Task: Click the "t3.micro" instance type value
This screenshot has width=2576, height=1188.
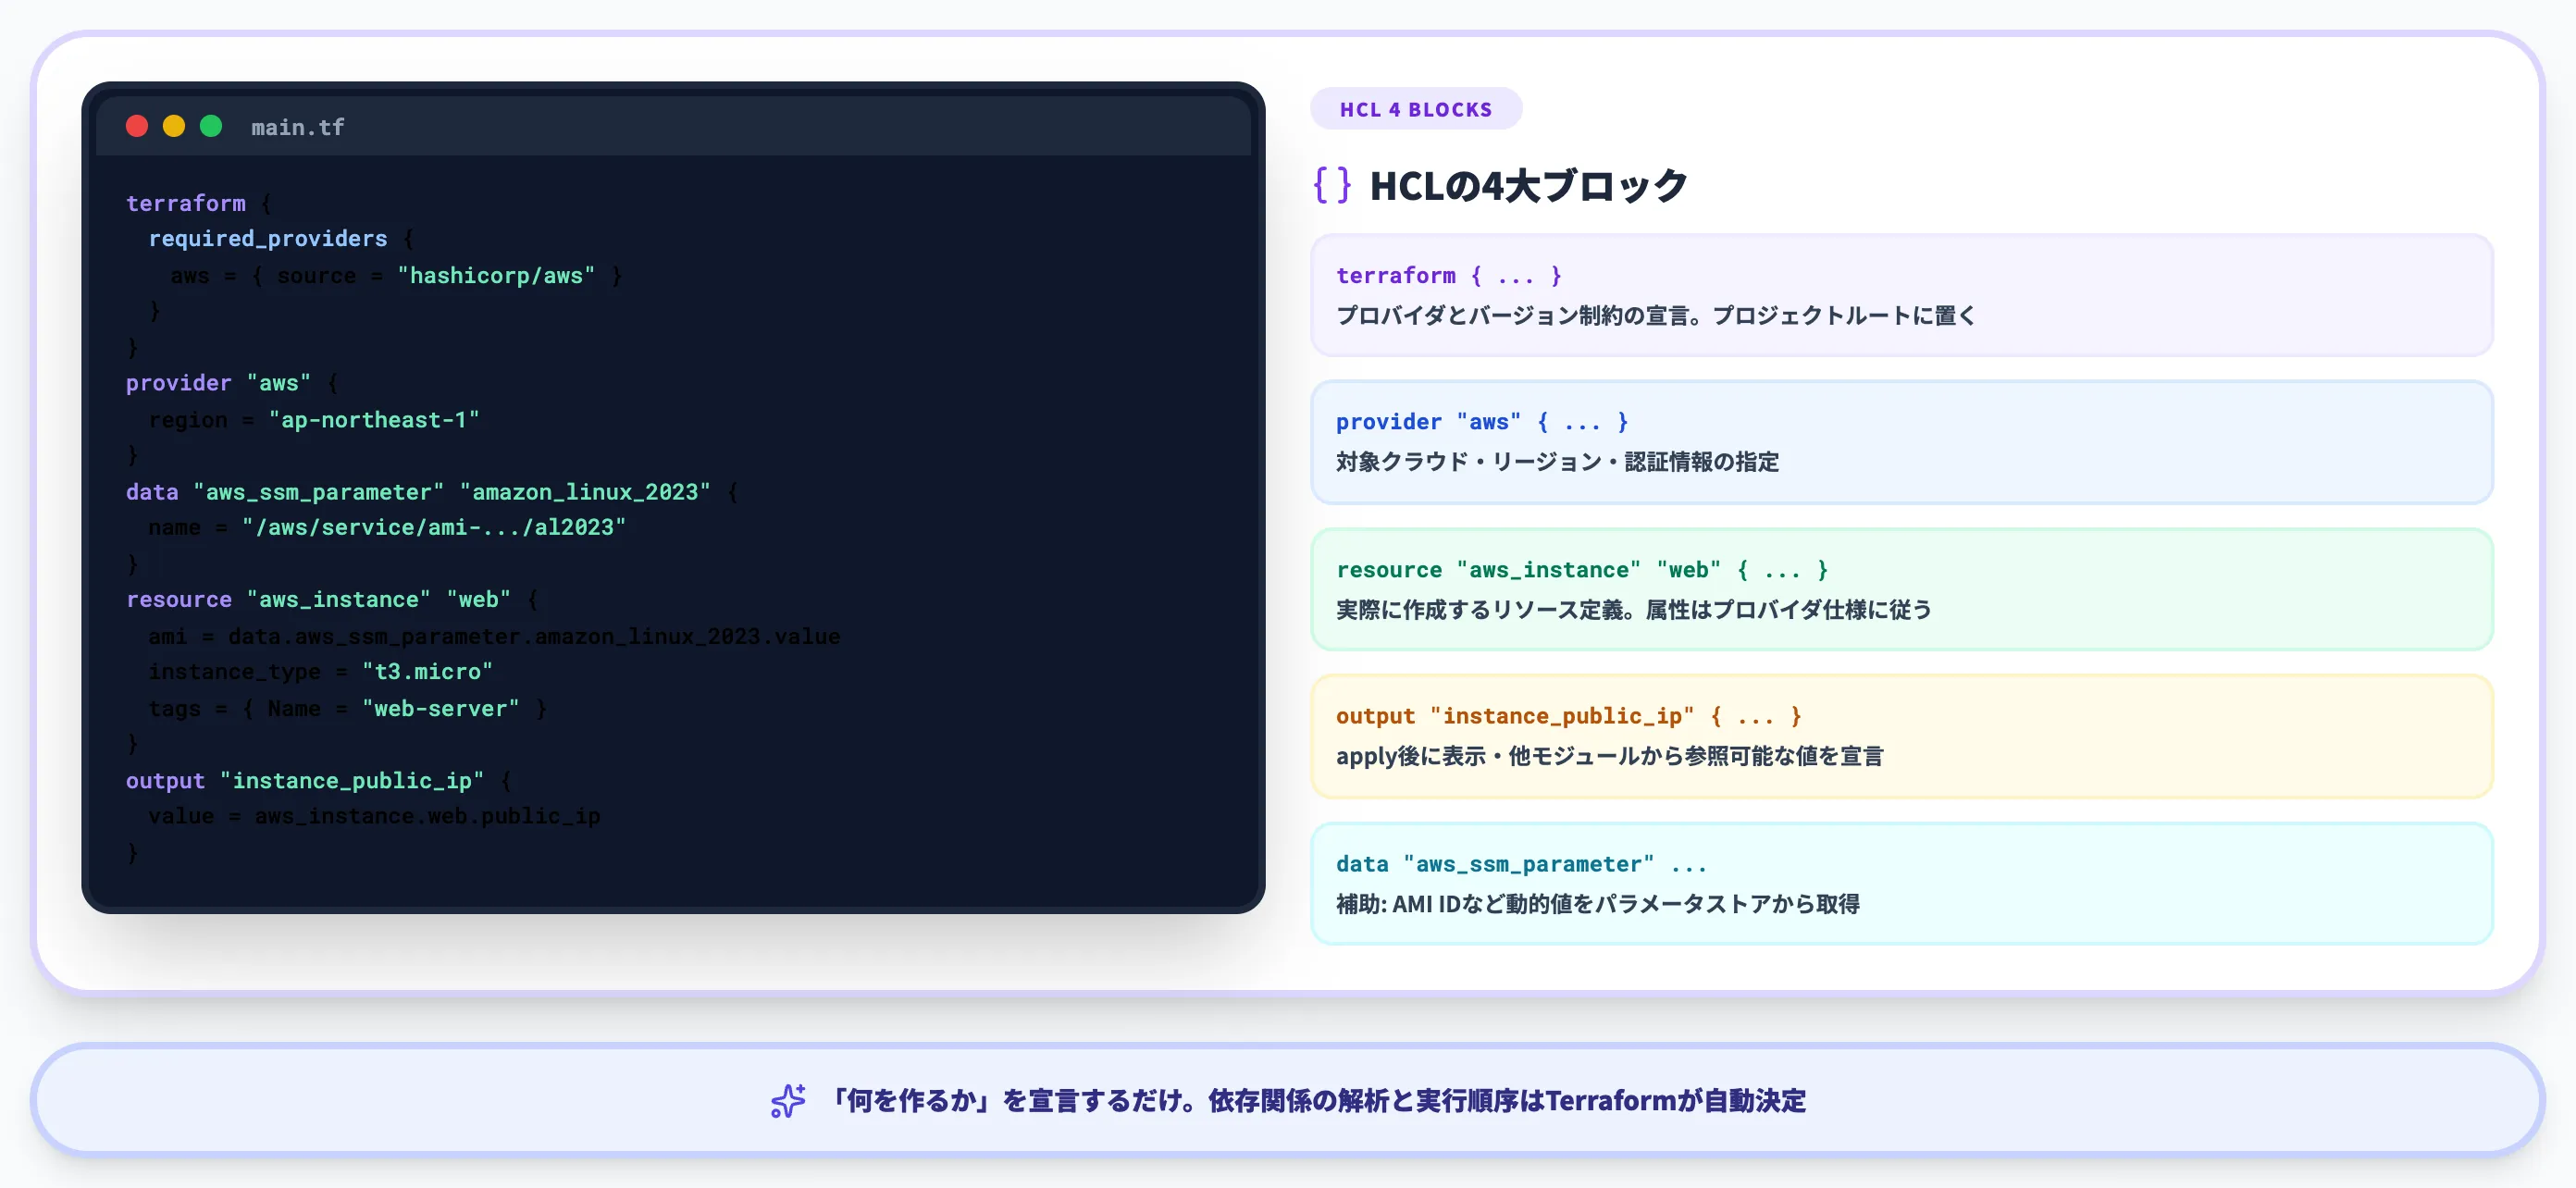Action: click(427, 671)
